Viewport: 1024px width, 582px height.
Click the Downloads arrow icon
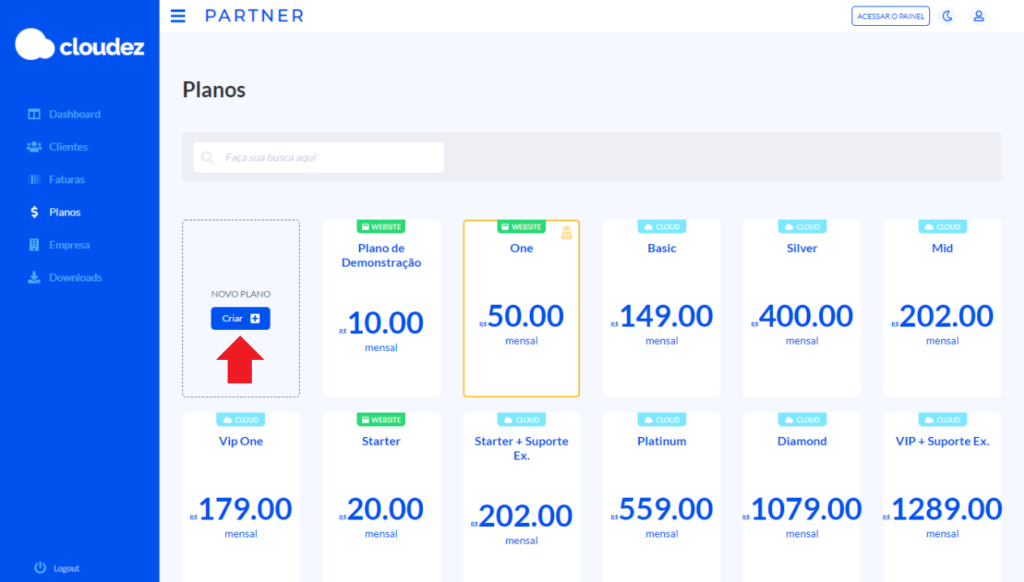(34, 278)
